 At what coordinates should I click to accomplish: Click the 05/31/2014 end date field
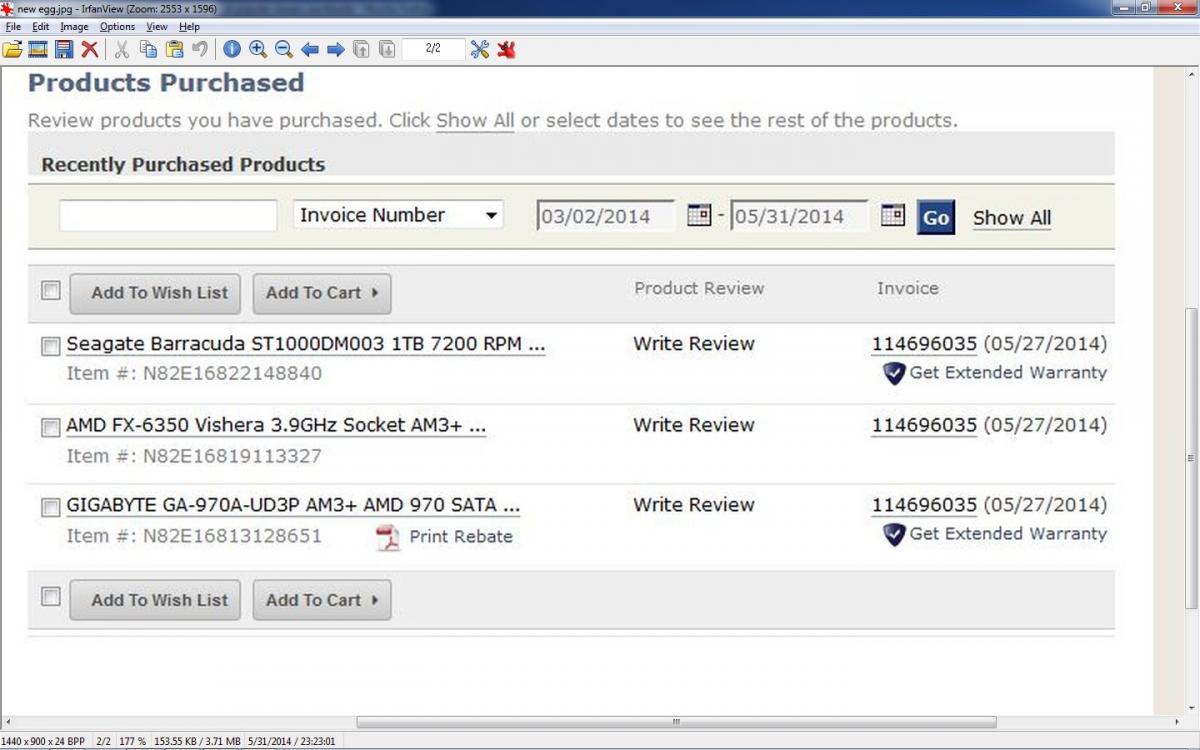800,216
